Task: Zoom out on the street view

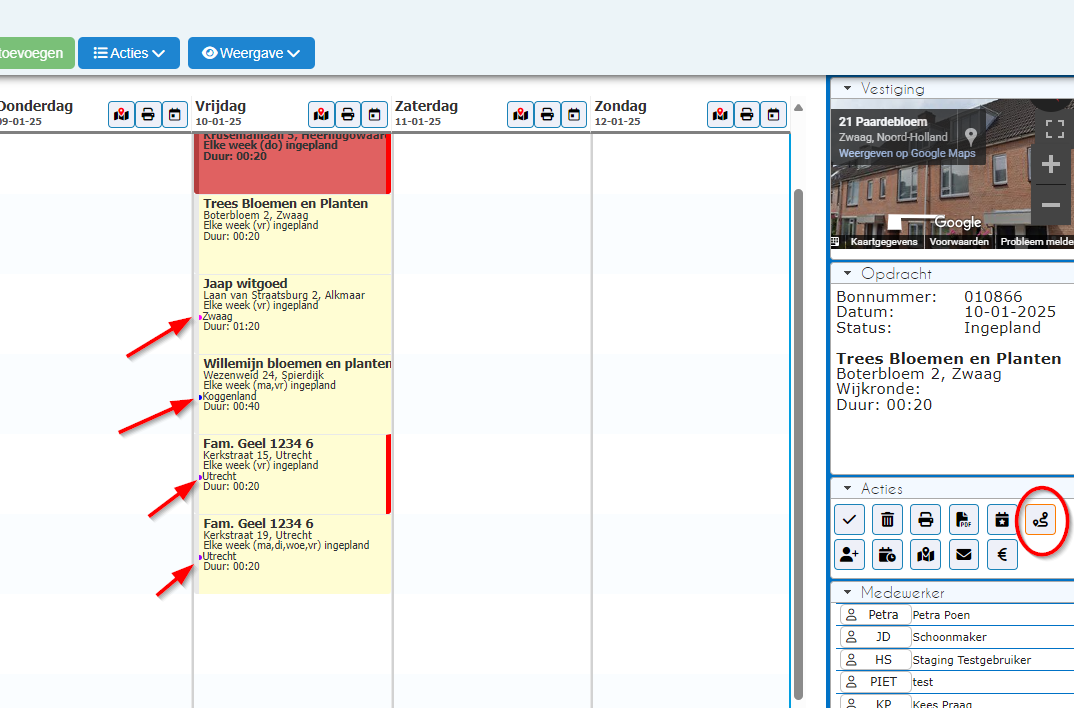Action: [x=1051, y=205]
